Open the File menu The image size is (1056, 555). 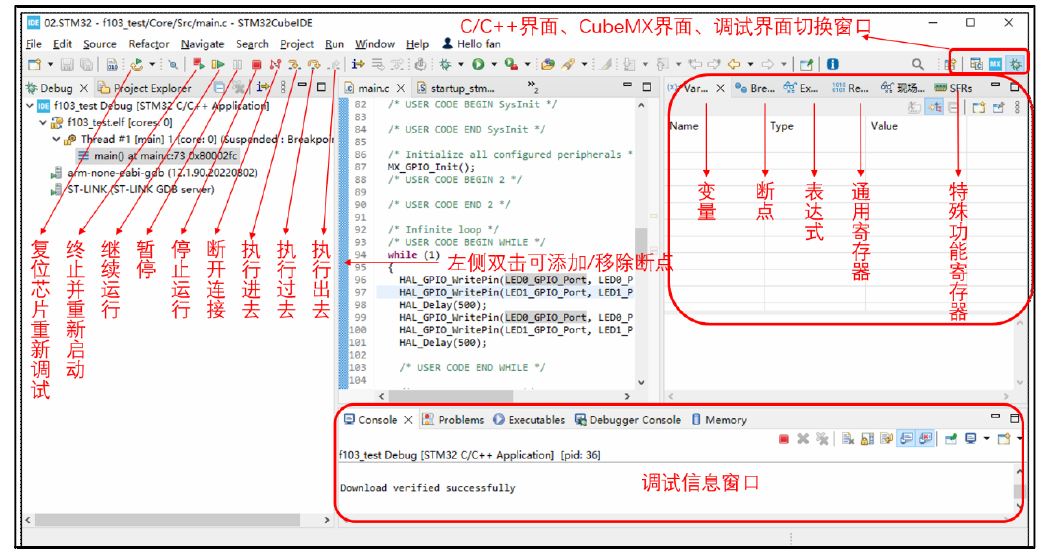pos(34,44)
